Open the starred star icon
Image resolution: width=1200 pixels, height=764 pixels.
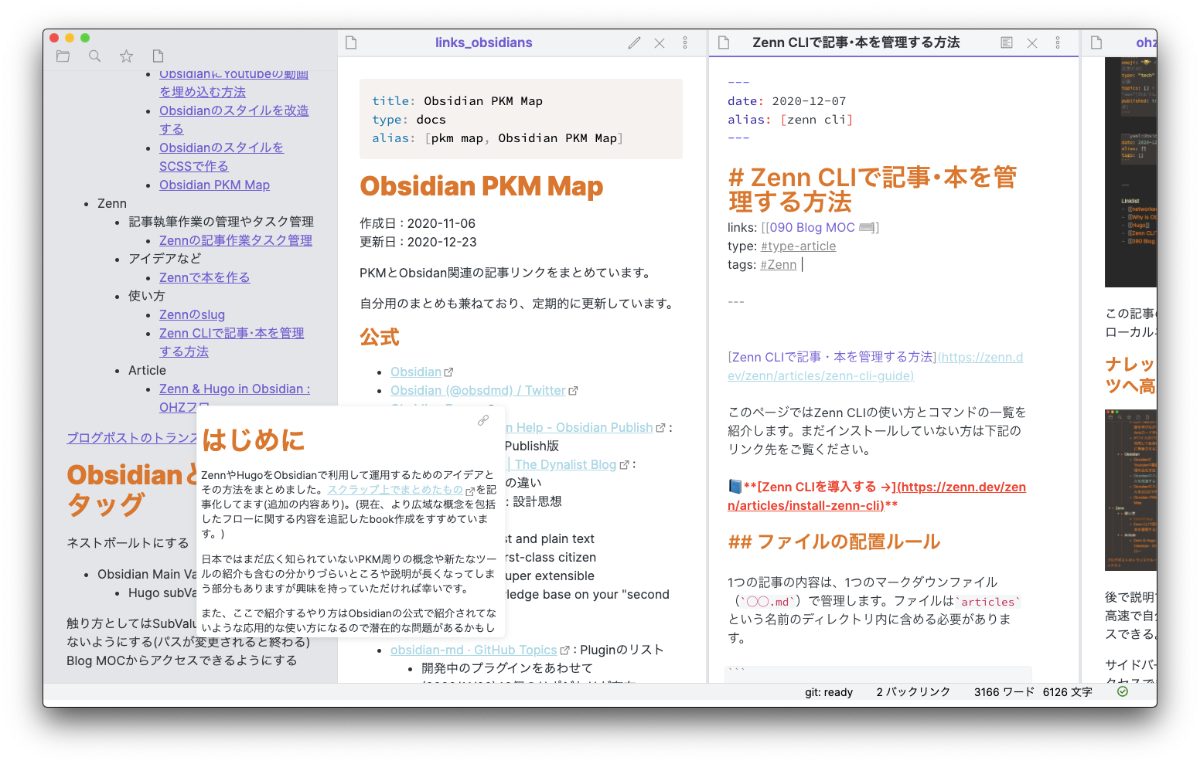[x=126, y=57]
